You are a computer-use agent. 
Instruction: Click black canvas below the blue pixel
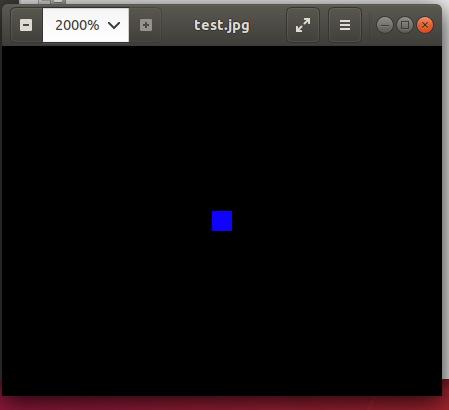(x=222, y=313)
